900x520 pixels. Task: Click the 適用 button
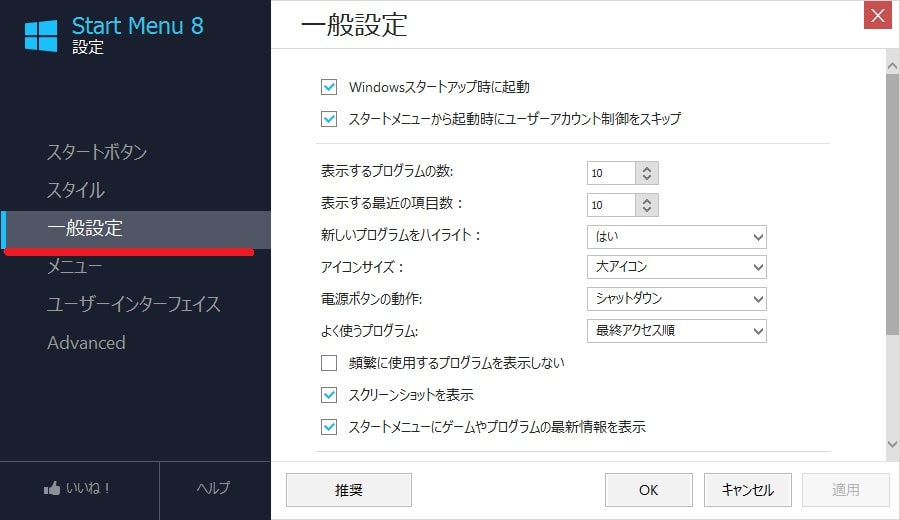pos(845,490)
